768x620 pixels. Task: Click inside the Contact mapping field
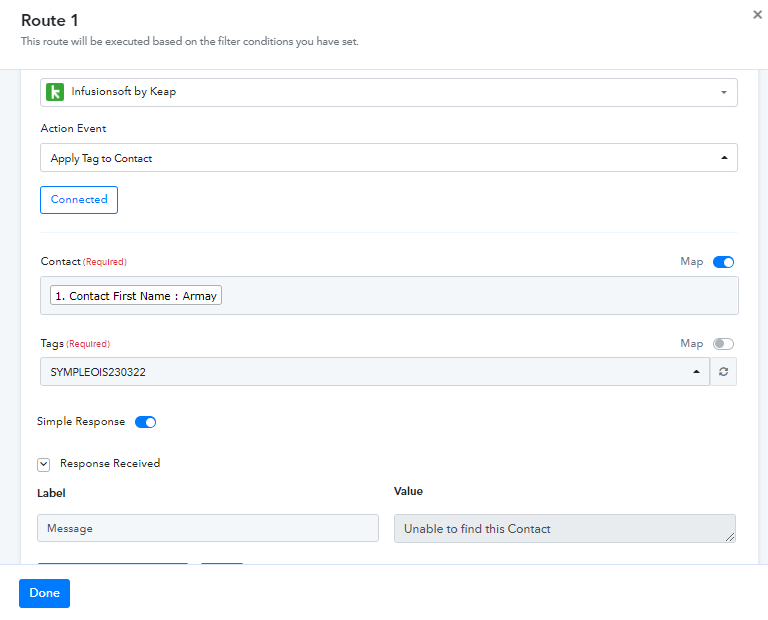coord(389,295)
